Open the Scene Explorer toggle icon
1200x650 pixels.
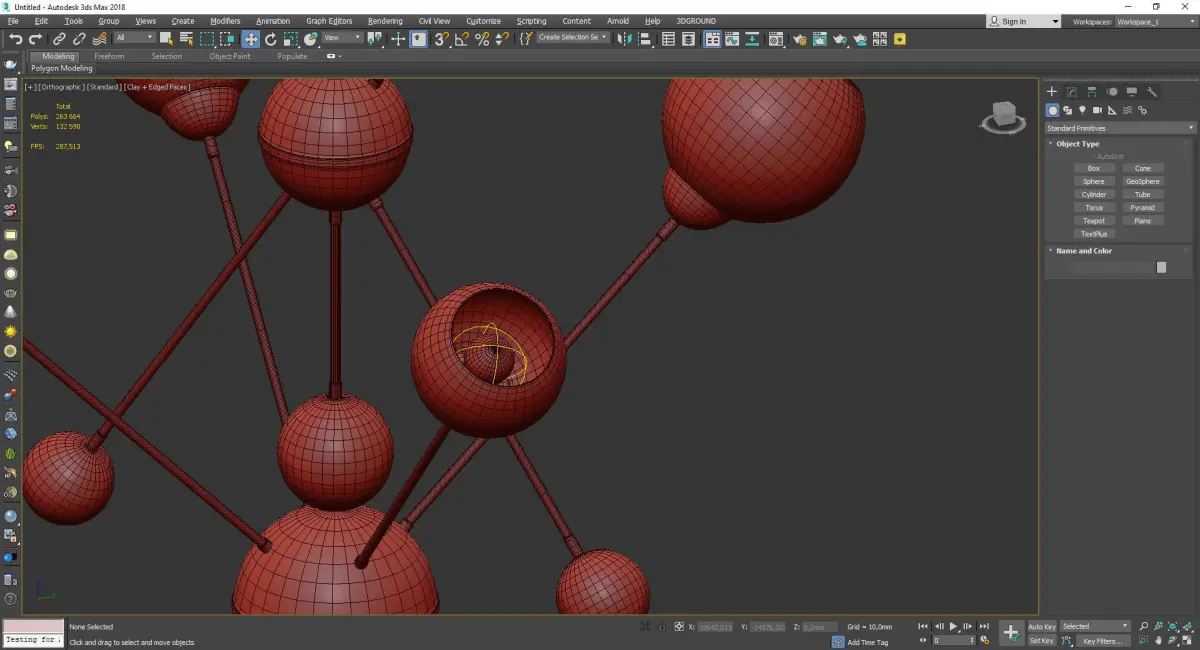click(668, 39)
